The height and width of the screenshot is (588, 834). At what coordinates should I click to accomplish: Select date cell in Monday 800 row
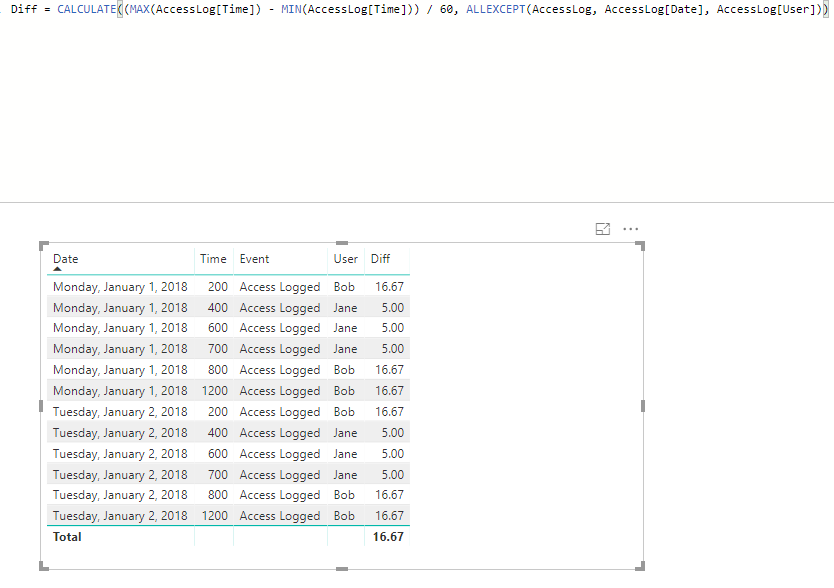(120, 370)
